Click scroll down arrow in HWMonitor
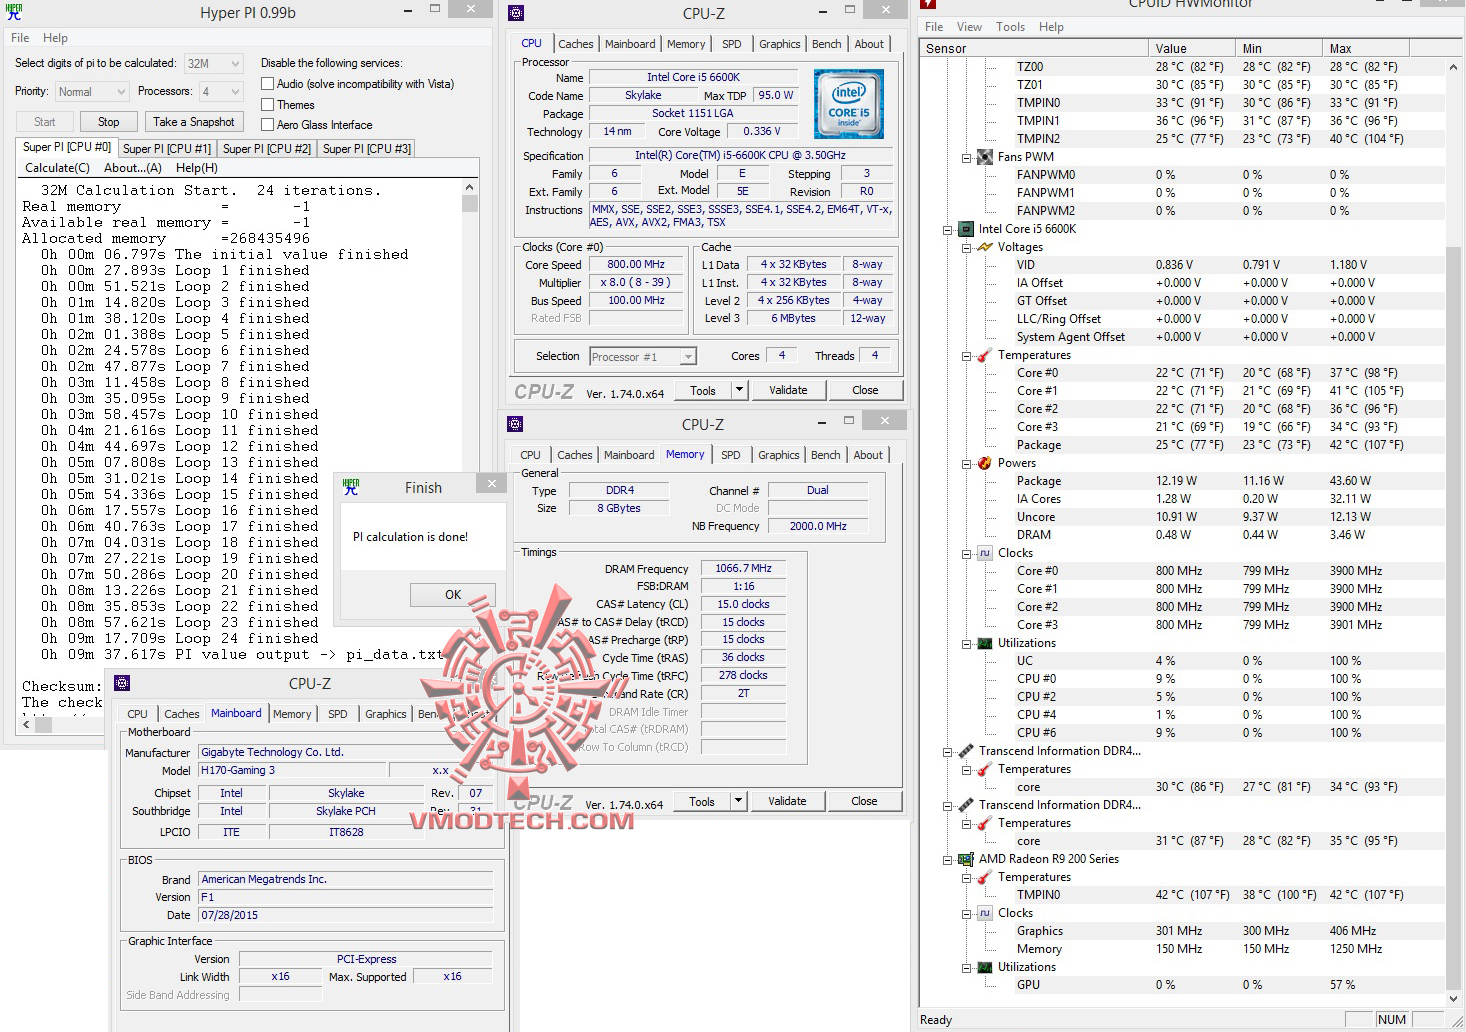 point(1453,998)
